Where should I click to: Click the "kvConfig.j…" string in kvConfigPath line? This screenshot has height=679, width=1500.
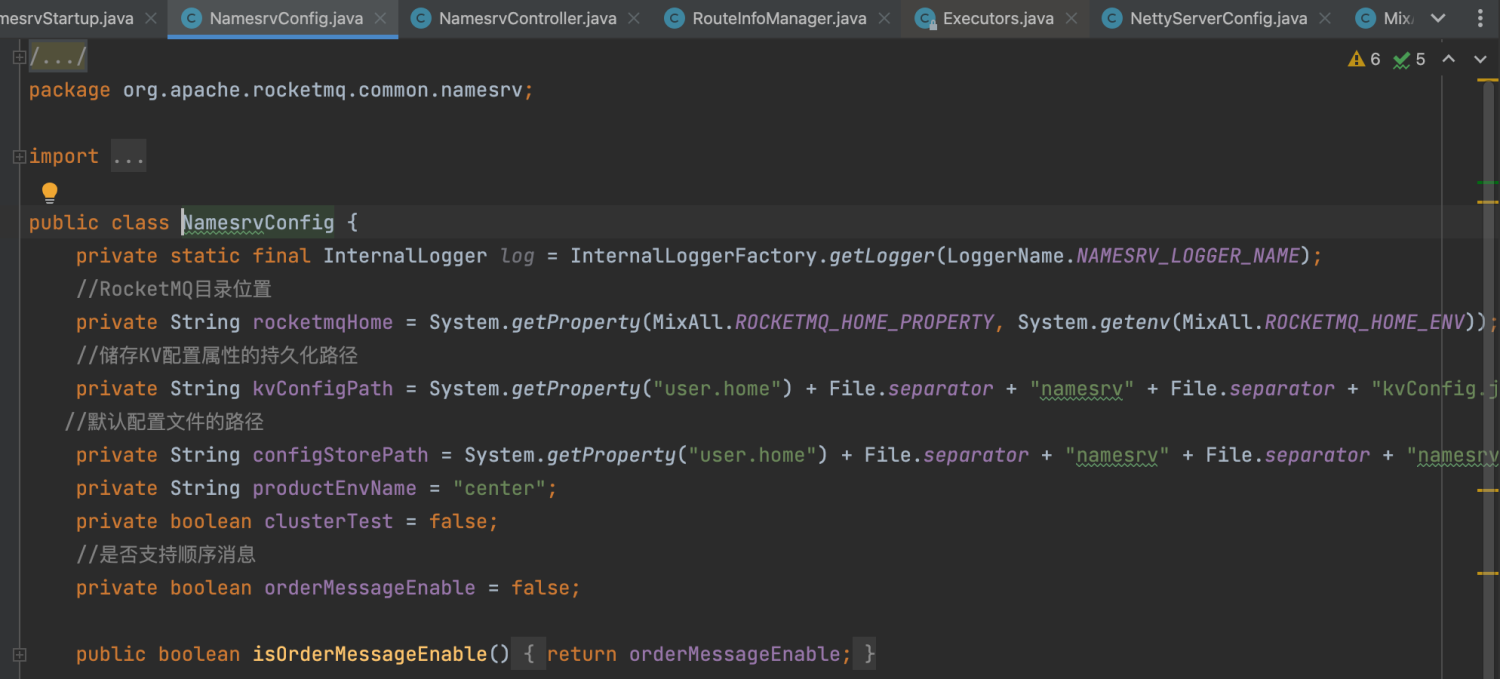tap(1436, 388)
